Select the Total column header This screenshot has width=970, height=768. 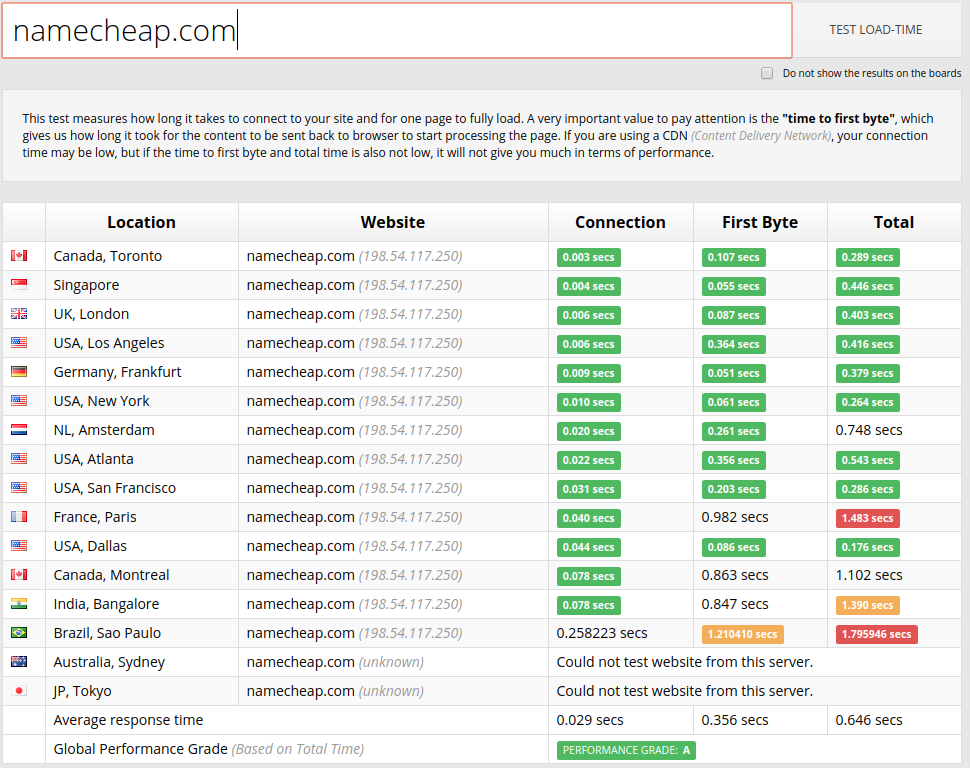click(893, 221)
